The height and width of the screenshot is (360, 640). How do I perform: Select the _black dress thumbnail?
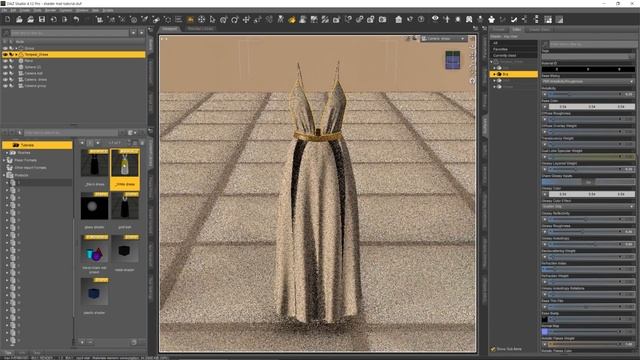95,164
